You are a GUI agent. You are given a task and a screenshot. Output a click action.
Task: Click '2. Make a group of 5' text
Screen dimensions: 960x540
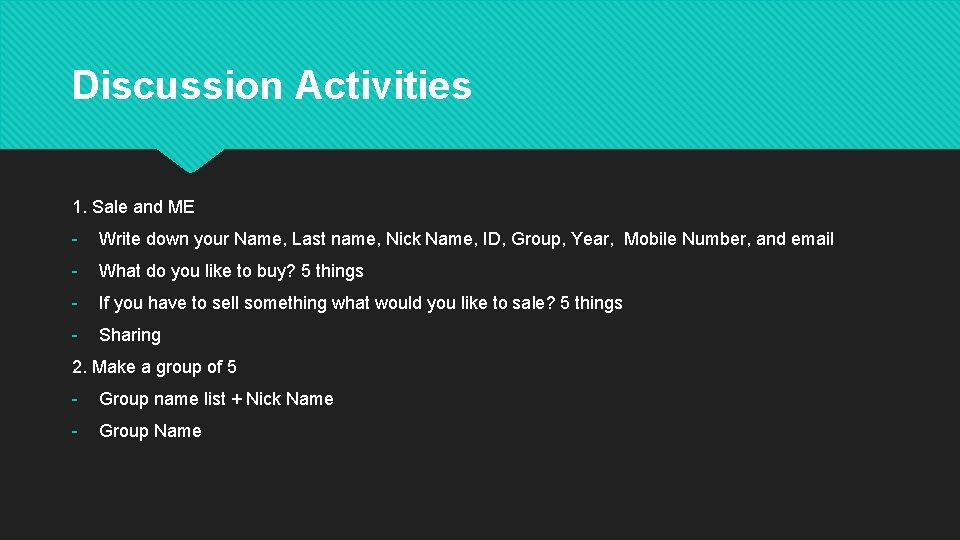[x=154, y=367]
